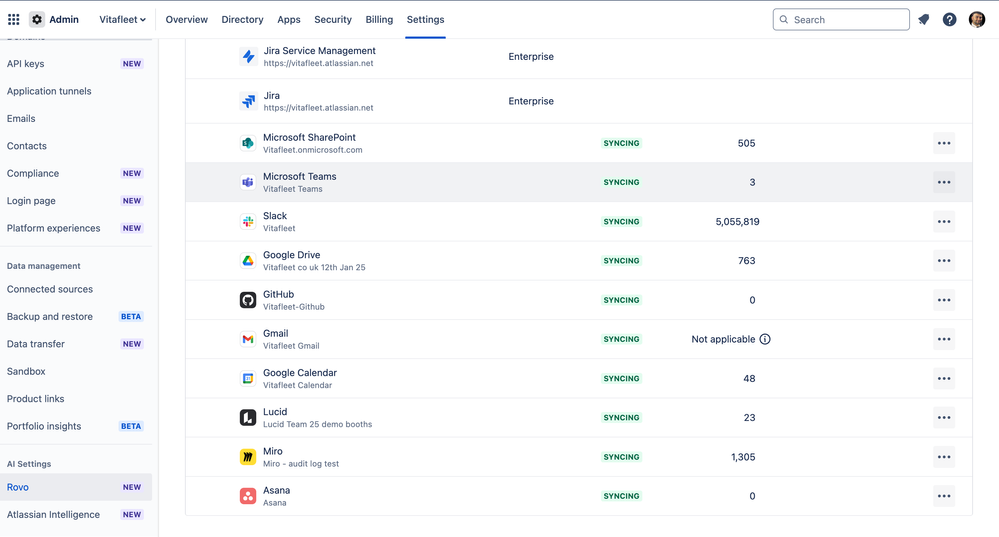
Task: Open Product links in sidebar
Action: point(76,399)
